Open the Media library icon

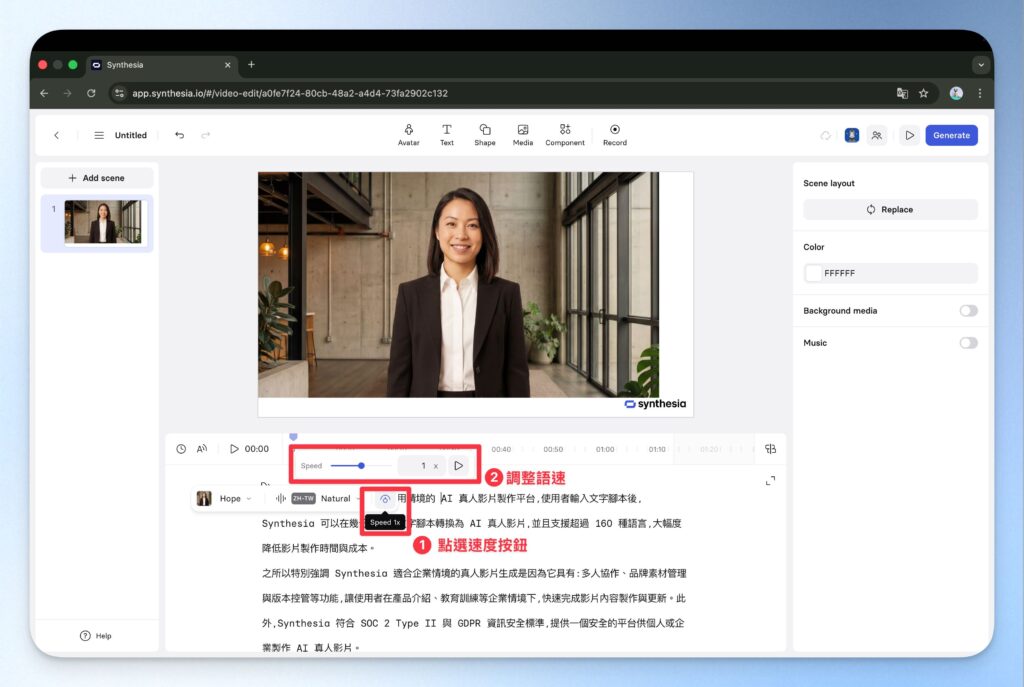tap(523, 135)
